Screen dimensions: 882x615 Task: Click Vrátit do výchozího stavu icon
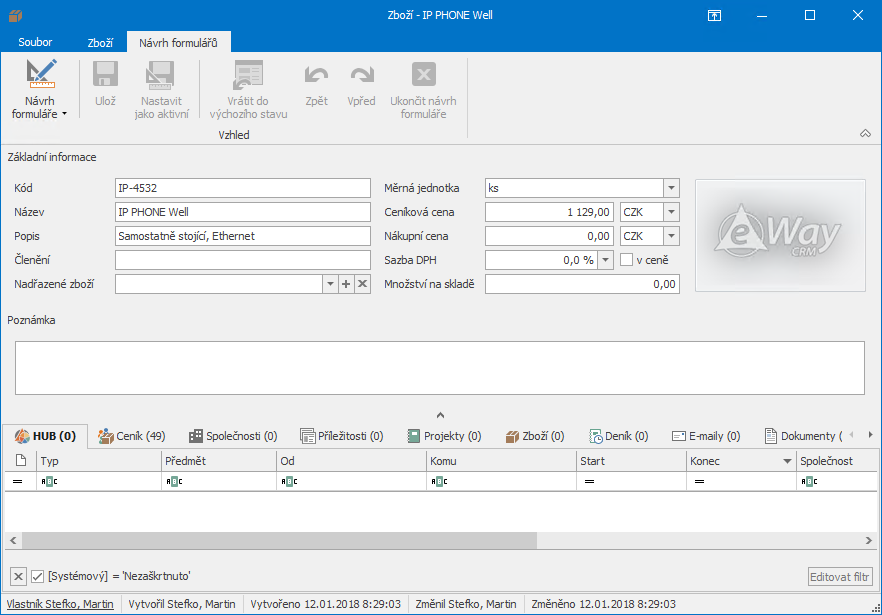point(248,75)
